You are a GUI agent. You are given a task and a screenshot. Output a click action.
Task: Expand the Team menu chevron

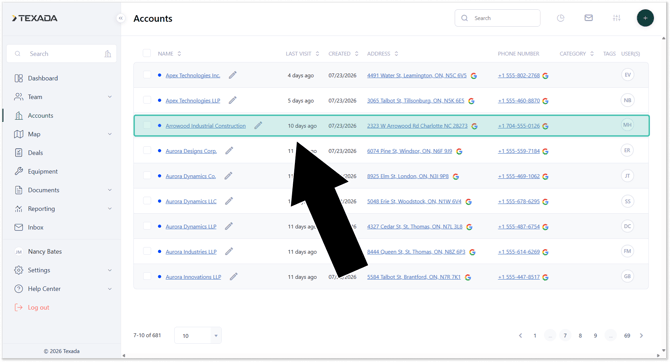coord(110,97)
